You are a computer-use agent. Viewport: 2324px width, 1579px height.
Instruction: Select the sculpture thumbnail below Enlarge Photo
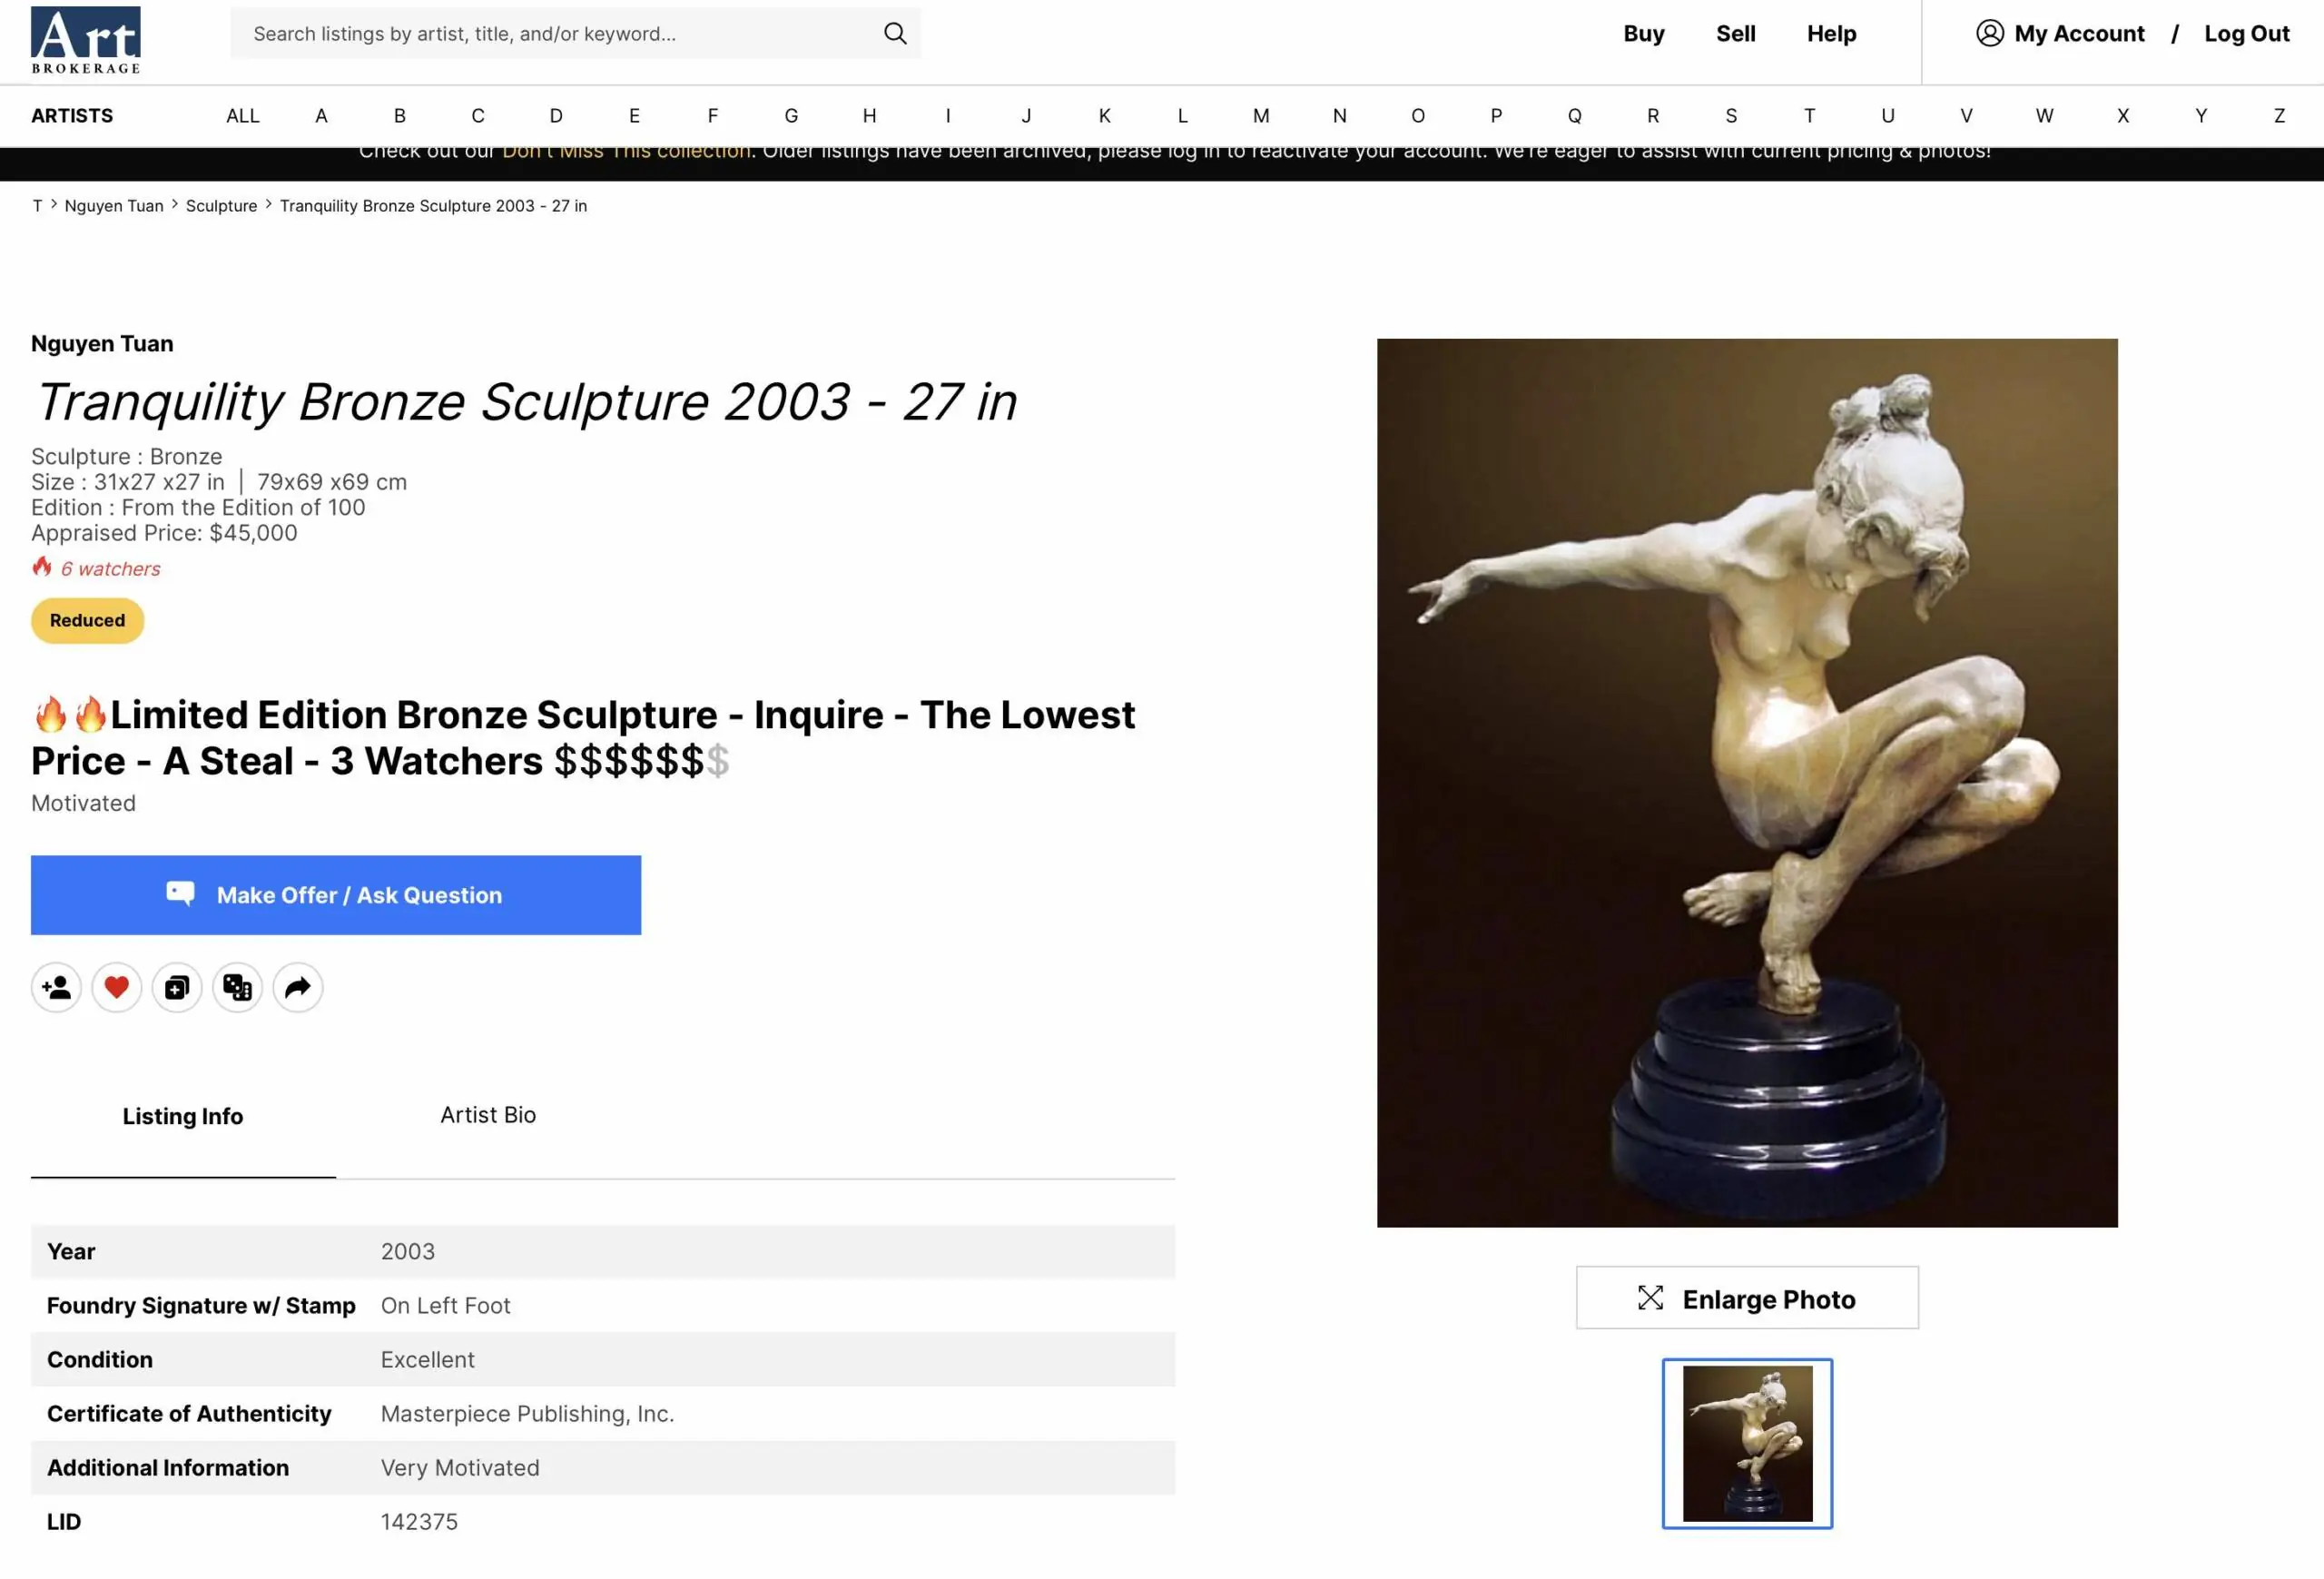pos(1747,1443)
